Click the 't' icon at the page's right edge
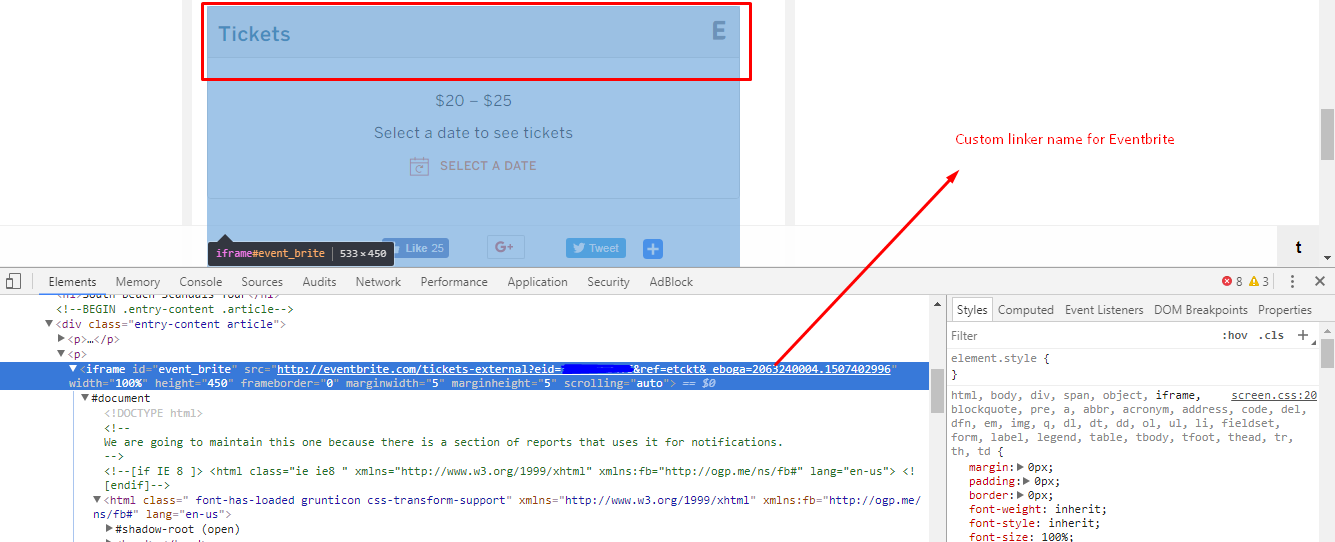 point(1299,247)
